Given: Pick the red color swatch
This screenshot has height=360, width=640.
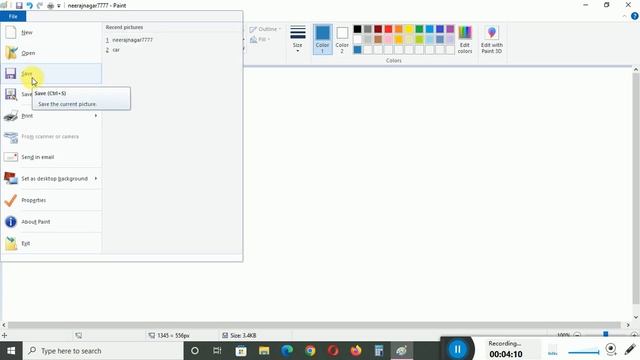Looking at the screenshot, I should coord(388,29).
